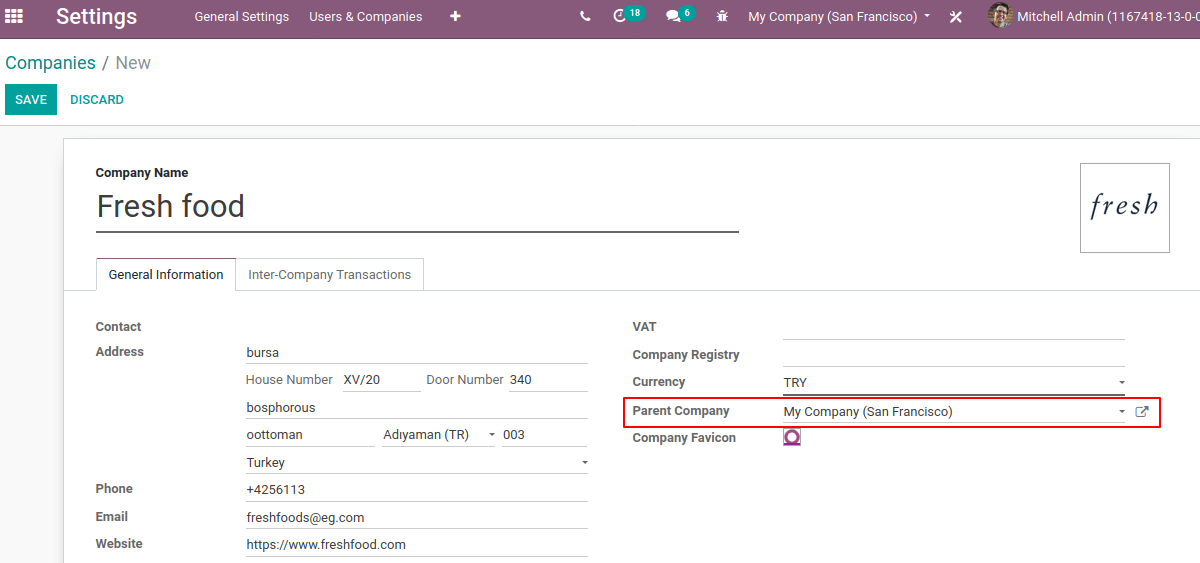Click the Website label
Image resolution: width=1200 pixels, height=563 pixels.
[x=119, y=544]
